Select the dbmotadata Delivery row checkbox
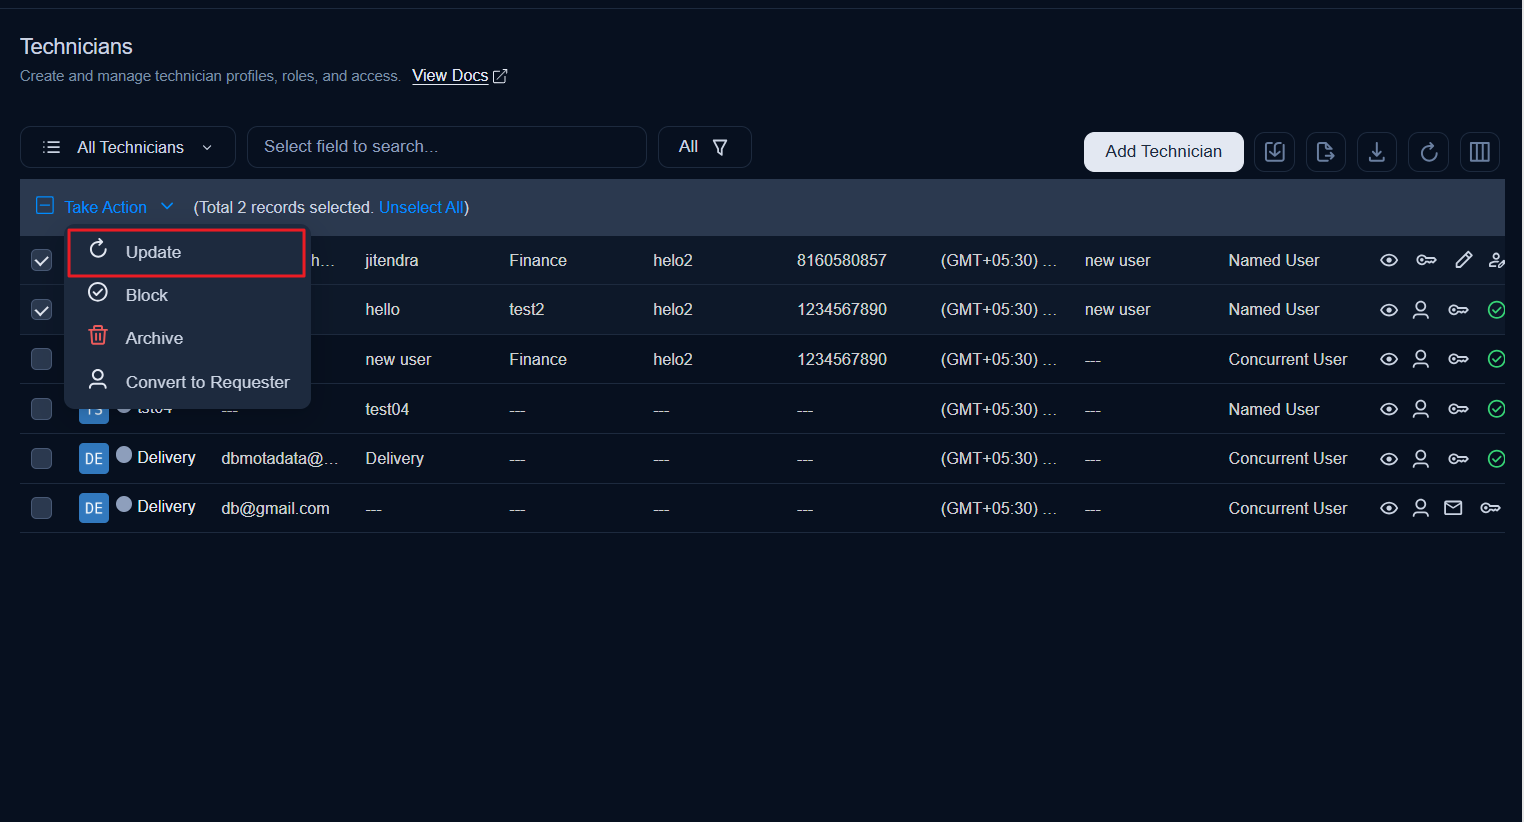Screen dimensions: 1524x822 point(41,458)
